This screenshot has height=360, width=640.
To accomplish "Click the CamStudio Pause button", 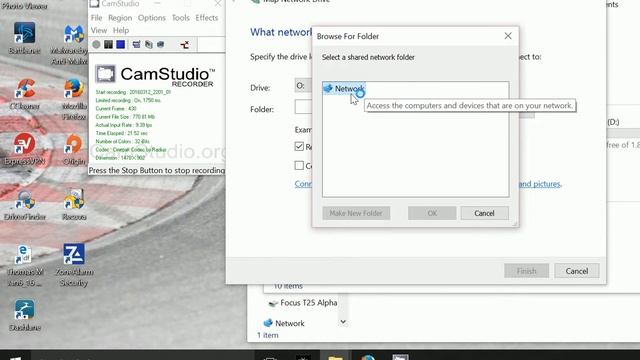I will pos(108,44).
